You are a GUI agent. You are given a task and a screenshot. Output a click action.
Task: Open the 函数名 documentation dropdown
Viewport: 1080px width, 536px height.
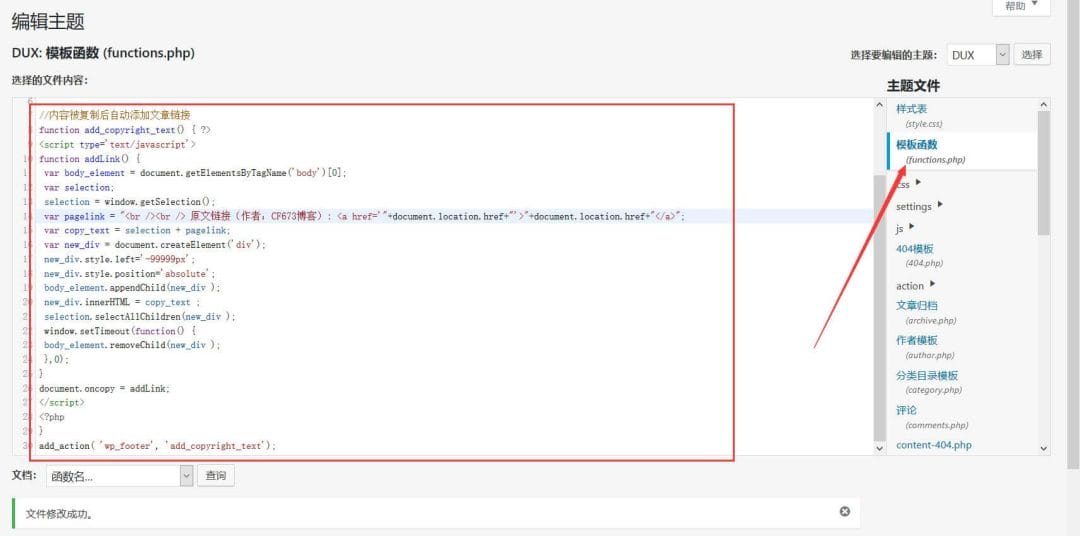(119, 476)
